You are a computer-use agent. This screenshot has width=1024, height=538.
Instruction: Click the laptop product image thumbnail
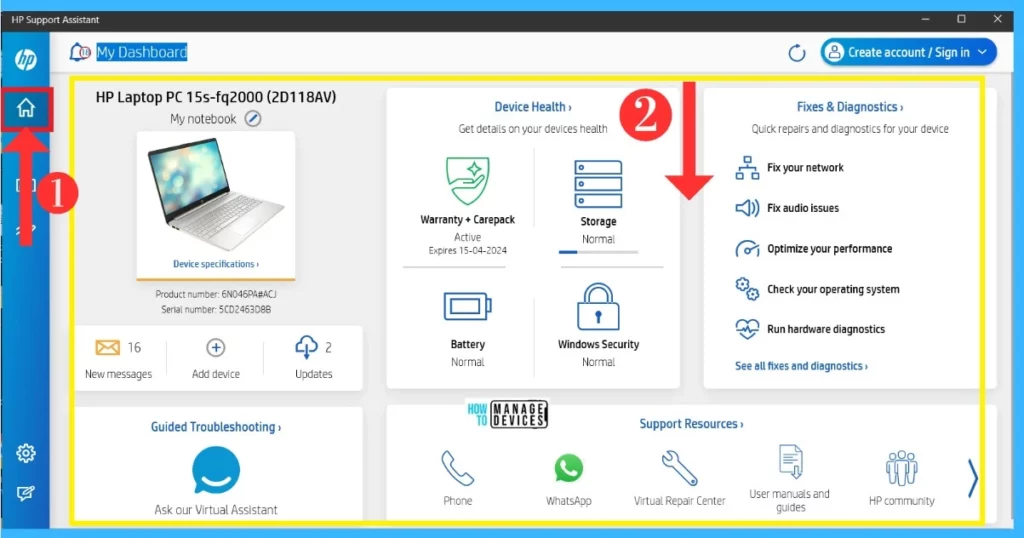216,194
